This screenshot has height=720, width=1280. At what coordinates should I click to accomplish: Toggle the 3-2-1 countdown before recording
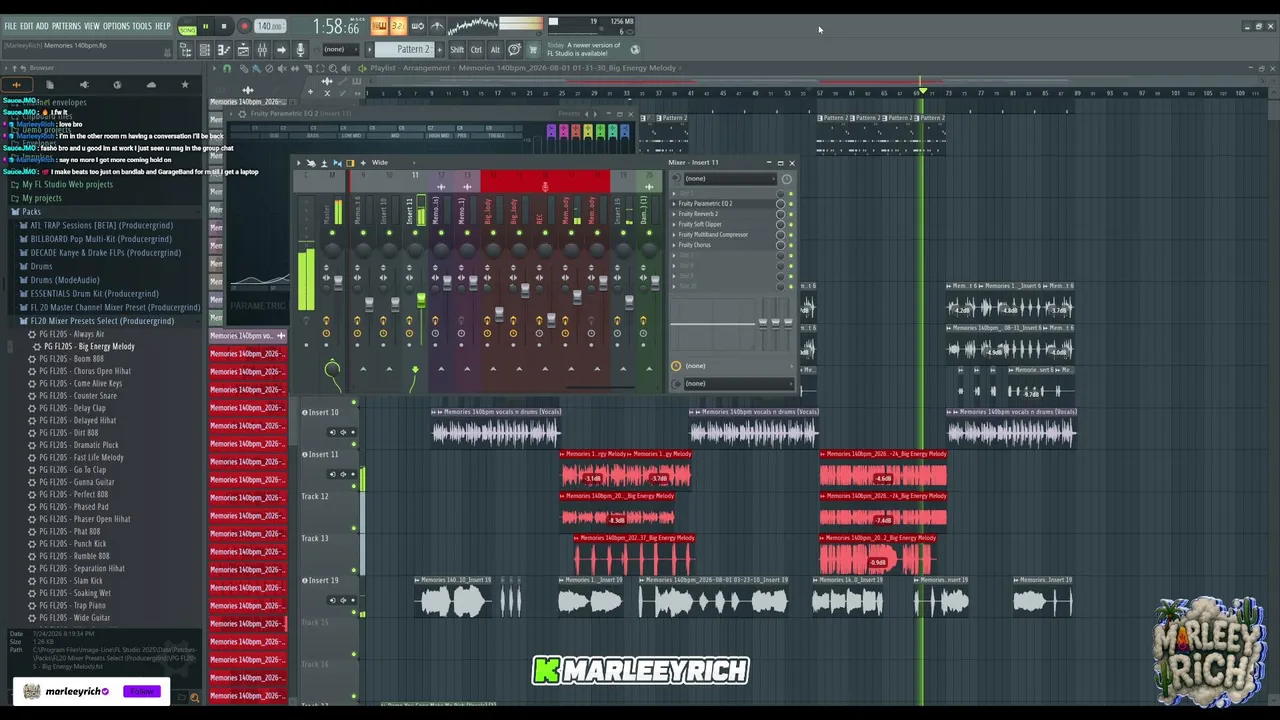[398, 26]
